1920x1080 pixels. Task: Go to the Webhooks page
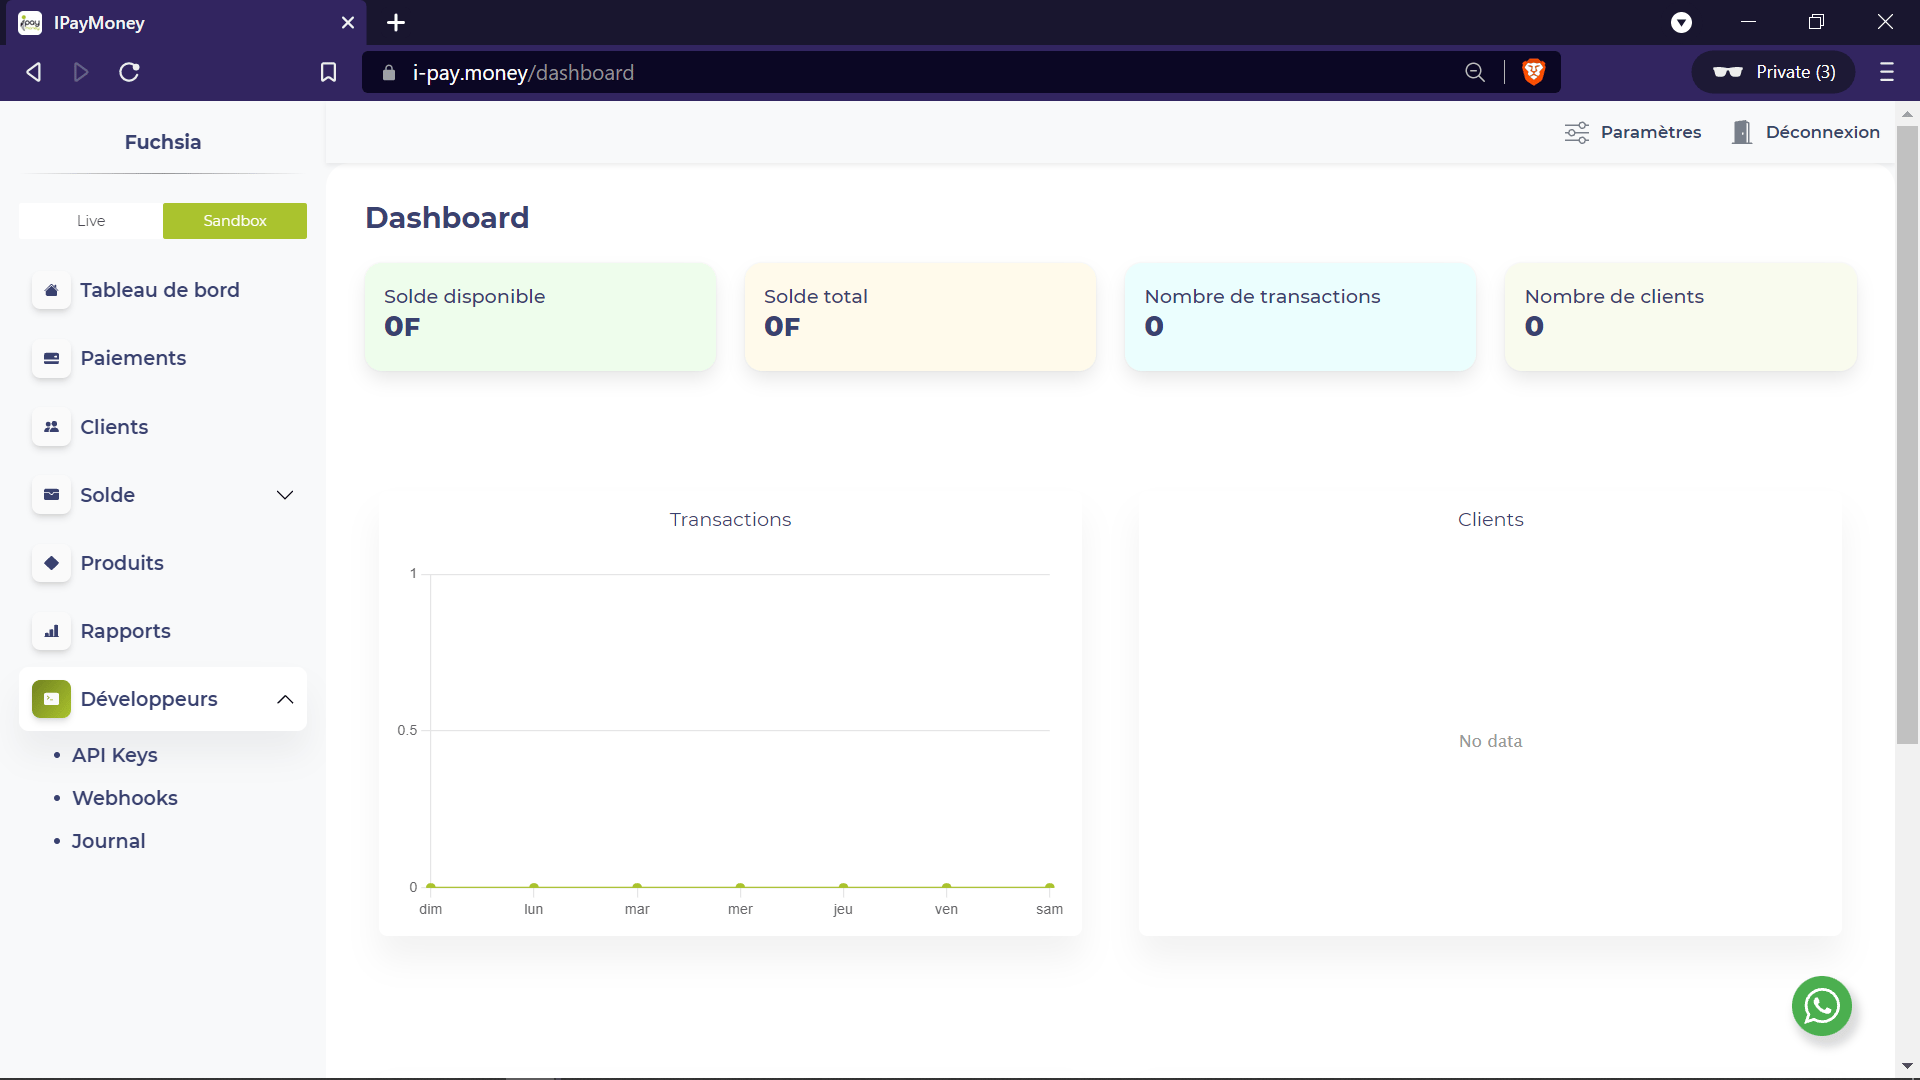(125, 798)
